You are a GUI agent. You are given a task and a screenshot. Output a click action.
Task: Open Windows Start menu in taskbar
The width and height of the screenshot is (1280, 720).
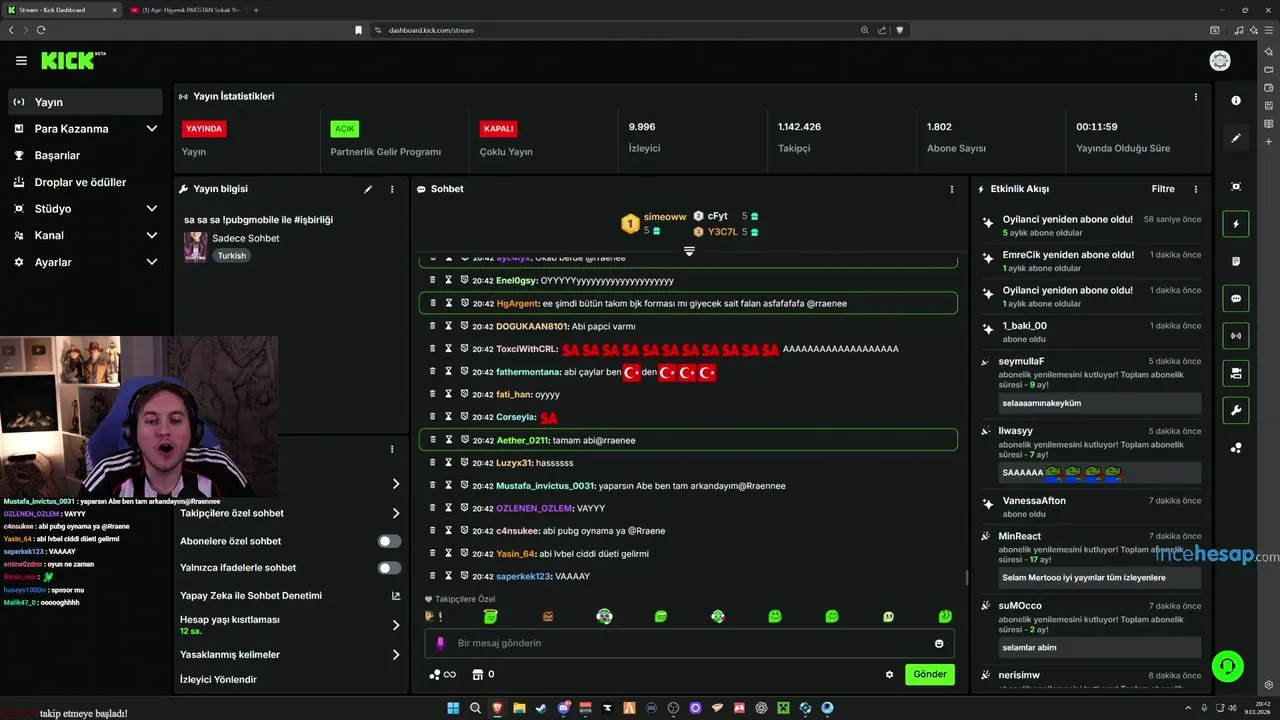coord(453,708)
